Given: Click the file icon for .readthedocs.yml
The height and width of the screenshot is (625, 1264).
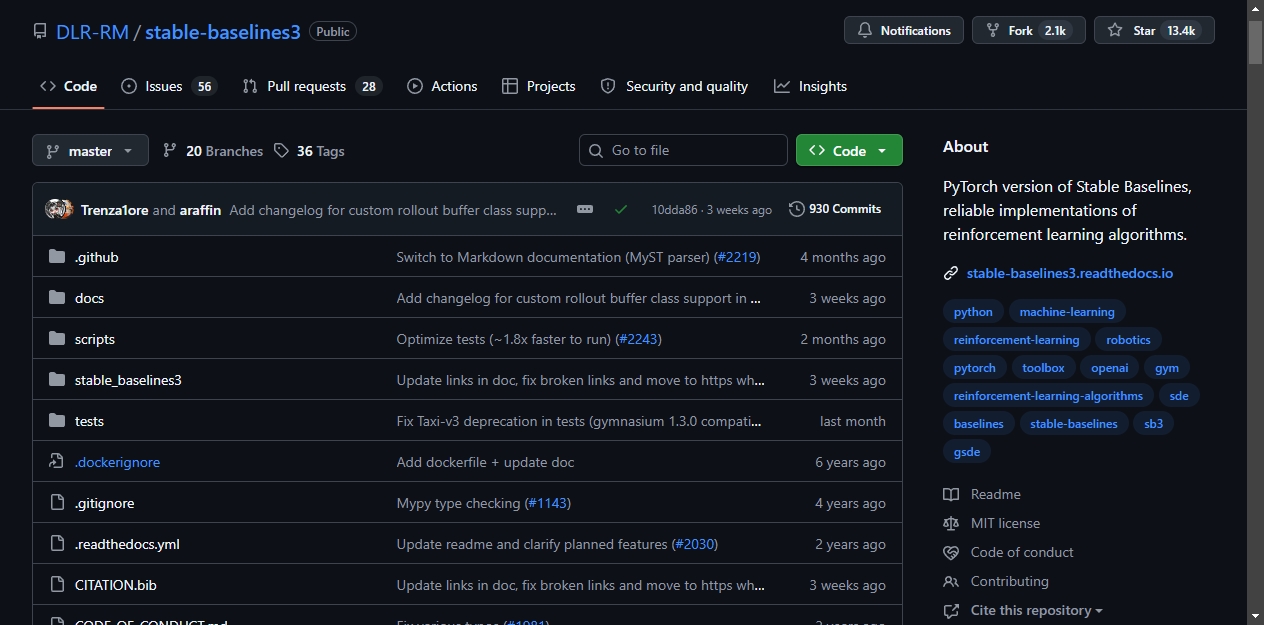Looking at the screenshot, I should pyautogui.click(x=57, y=544).
